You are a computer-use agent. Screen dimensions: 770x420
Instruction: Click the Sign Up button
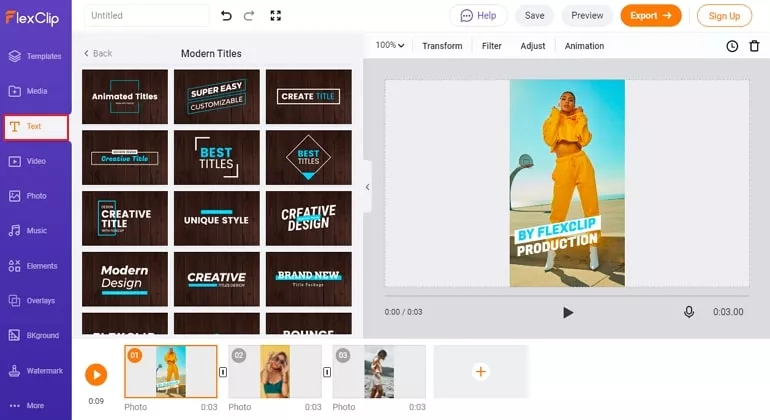pyautogui.click(x=724, y=16)
